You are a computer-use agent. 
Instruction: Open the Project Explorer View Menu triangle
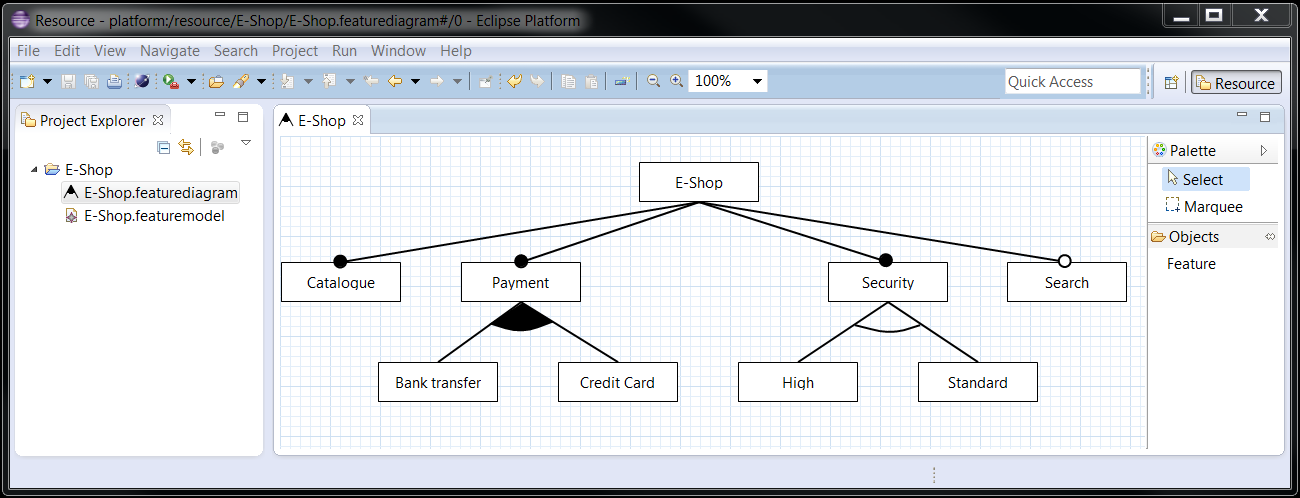pos(246,143)
